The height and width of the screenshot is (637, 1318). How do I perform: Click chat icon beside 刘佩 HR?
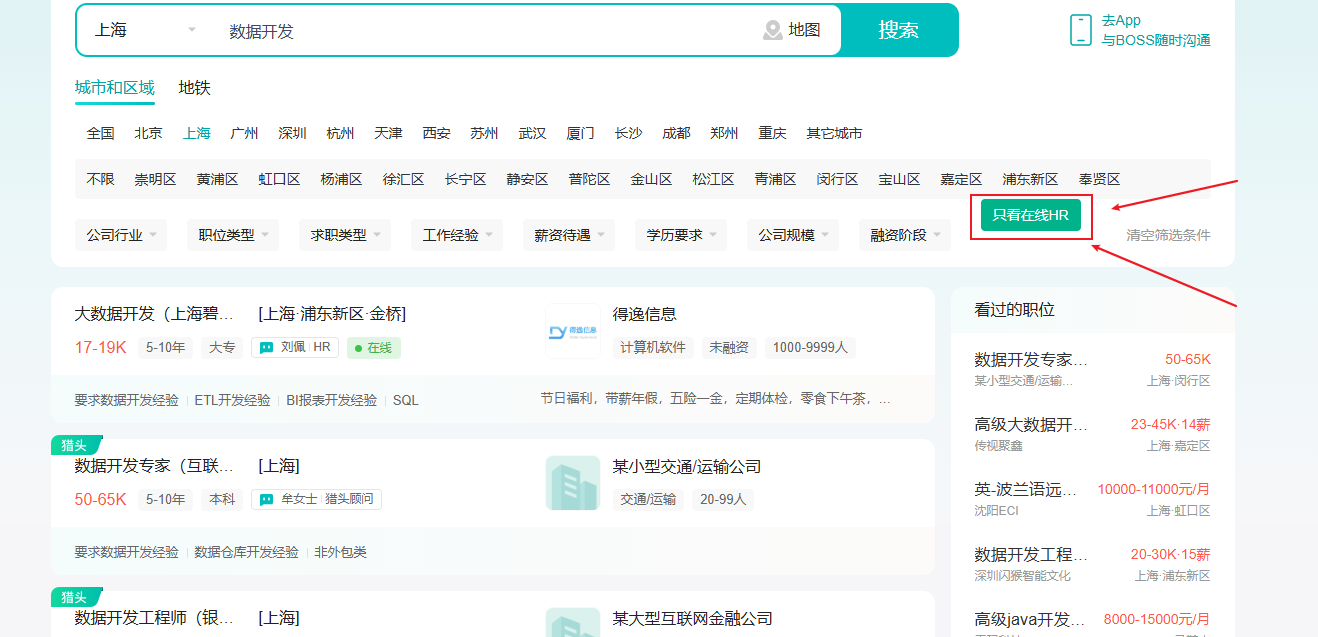[267, 348]
